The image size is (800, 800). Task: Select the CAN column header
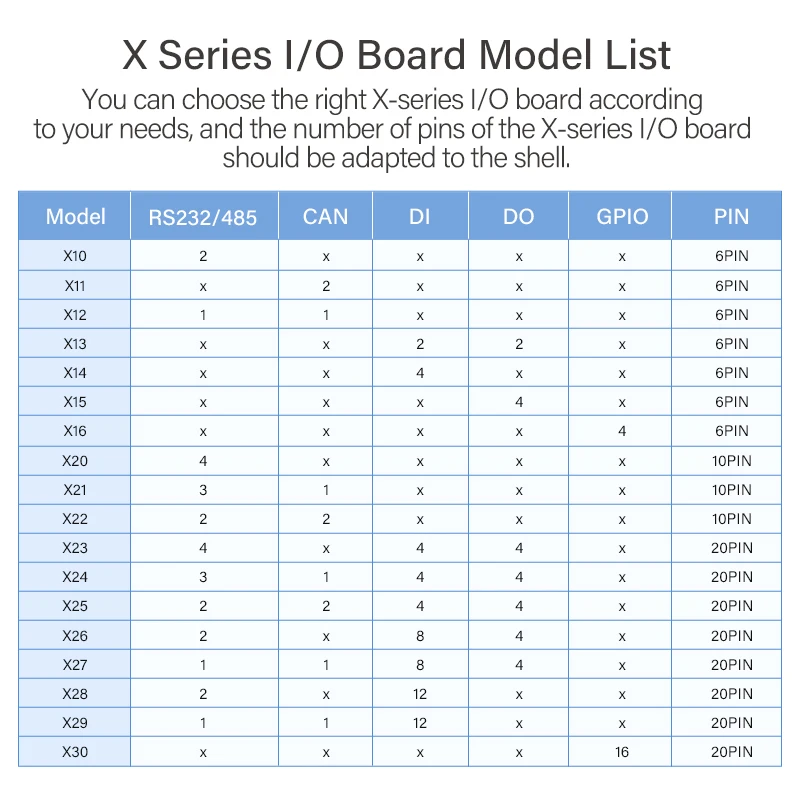pyautogui.click(x=325, y=216)
